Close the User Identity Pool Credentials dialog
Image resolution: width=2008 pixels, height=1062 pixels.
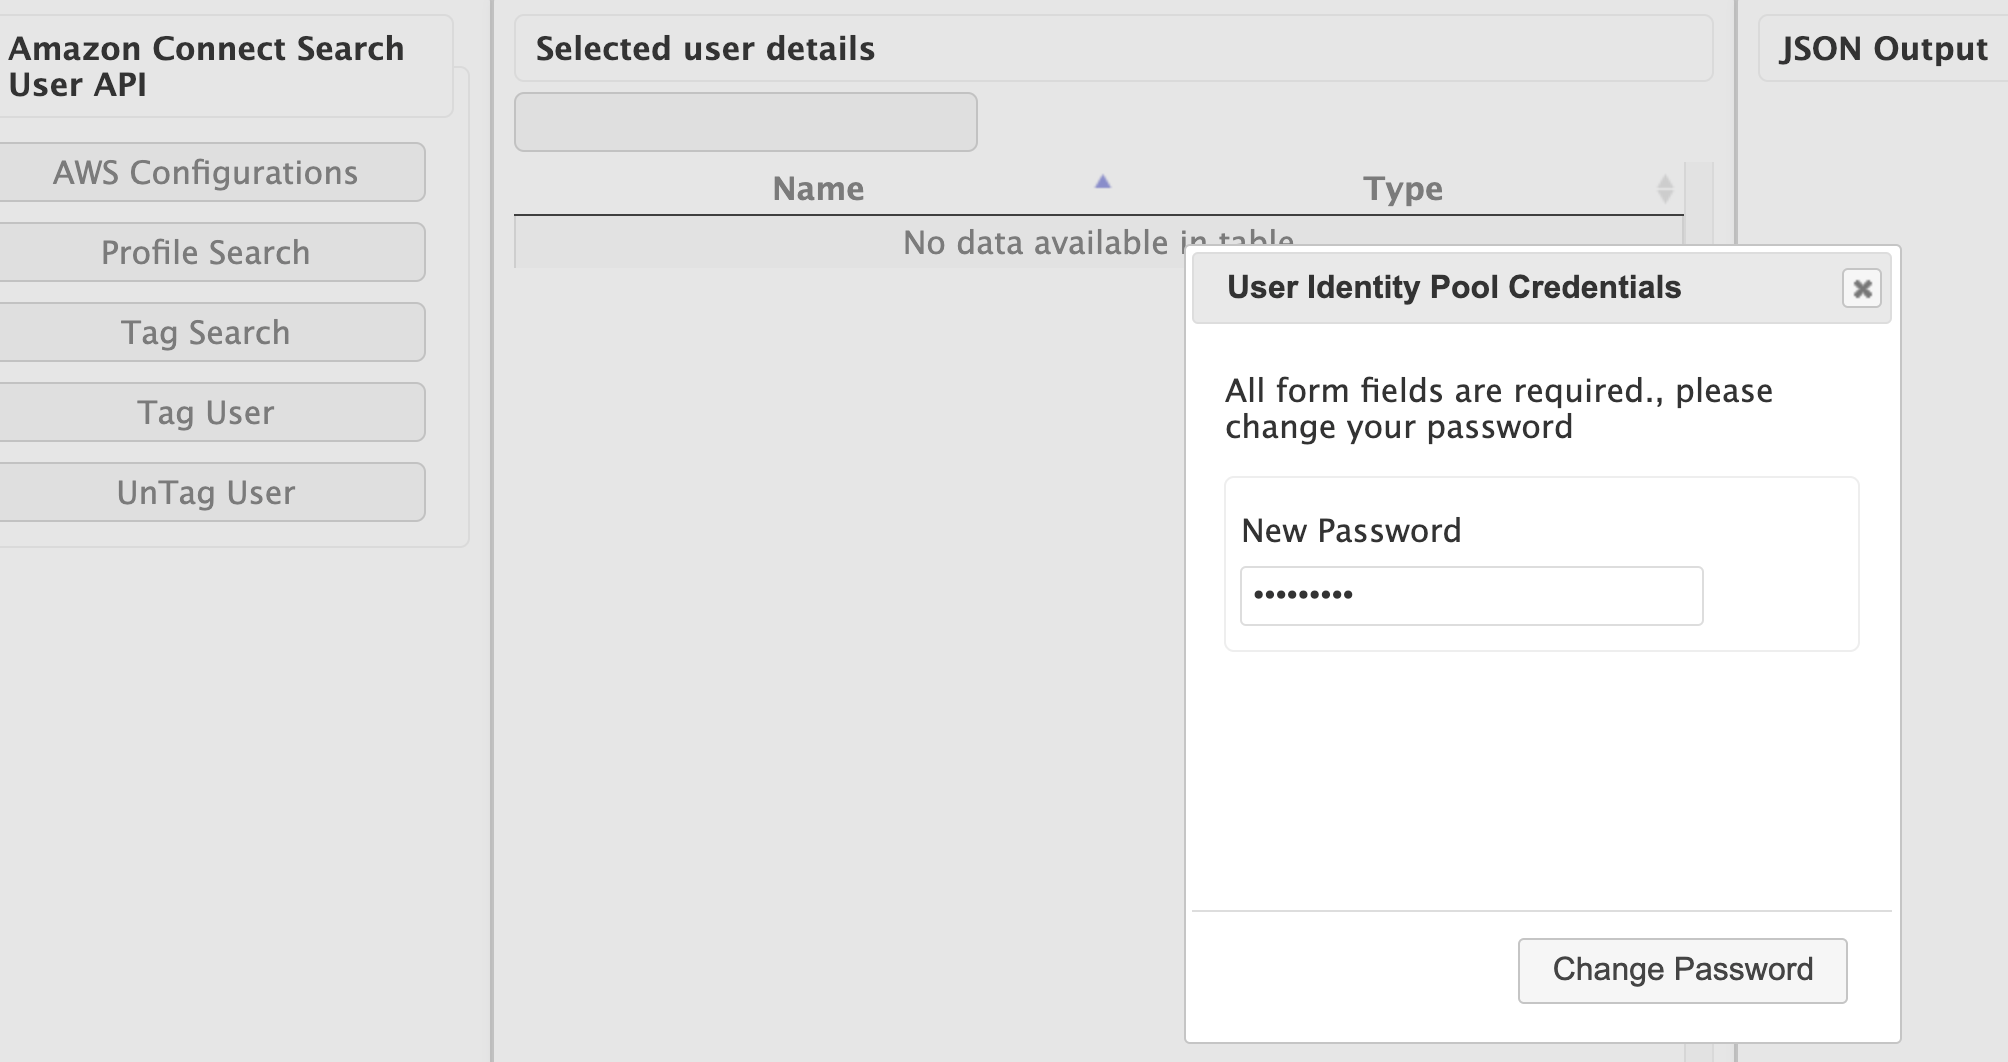pos(1862,289)
